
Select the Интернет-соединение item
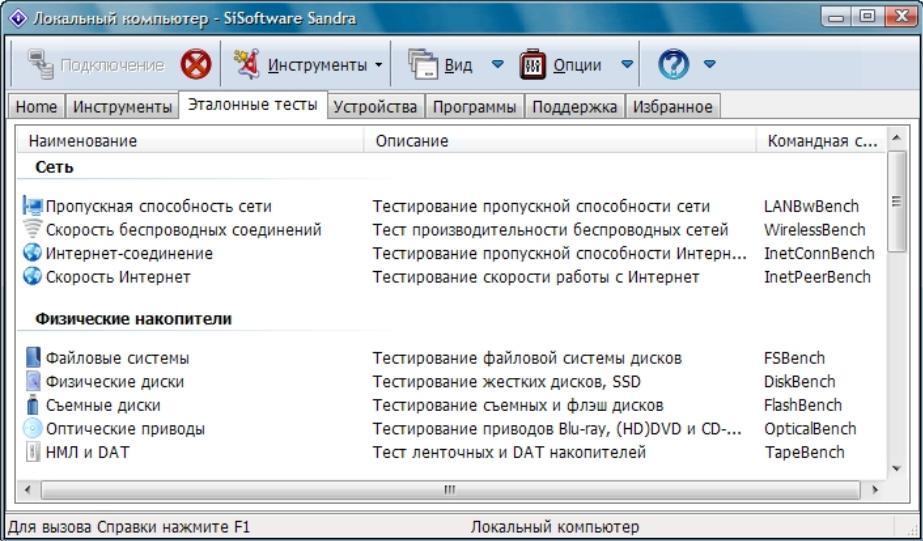pyautogui.click(x=129, y=253)
